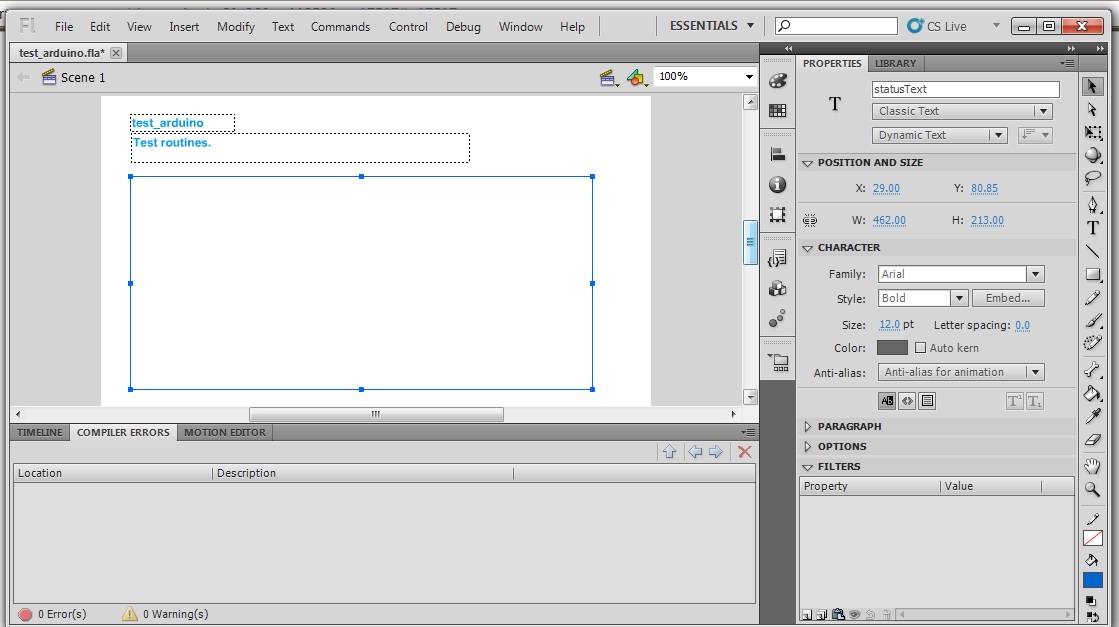Click the Black and White default colors icon
Image resolution: width=1119 pixels, height=627 pixels.
coord(1090,601)
